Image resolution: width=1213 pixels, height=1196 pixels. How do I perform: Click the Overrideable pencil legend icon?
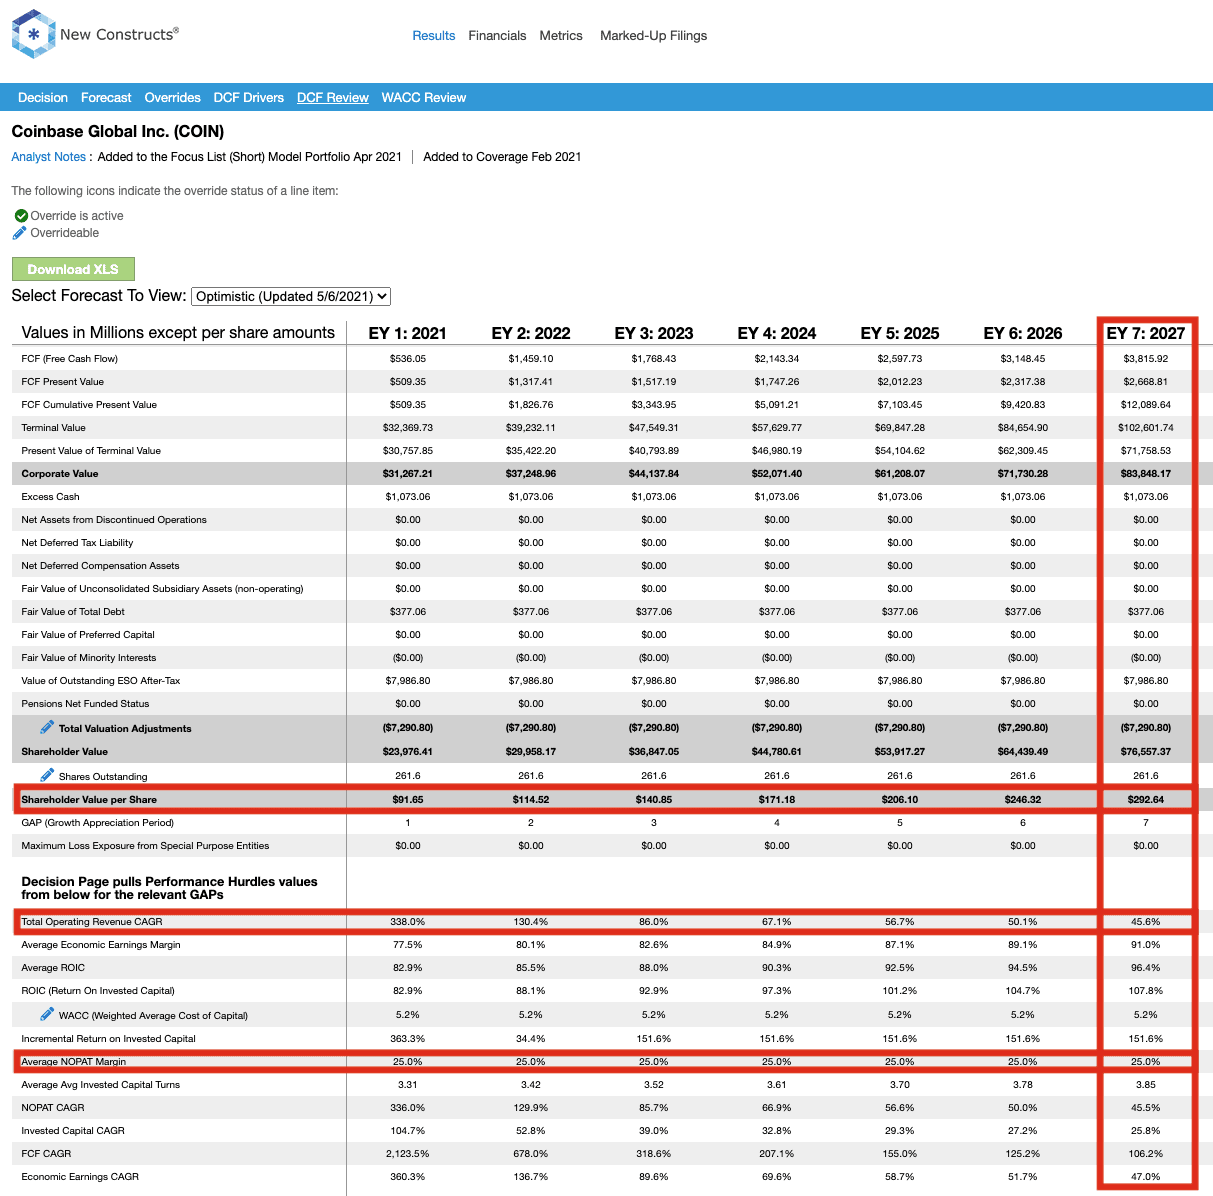coord(20,233)
